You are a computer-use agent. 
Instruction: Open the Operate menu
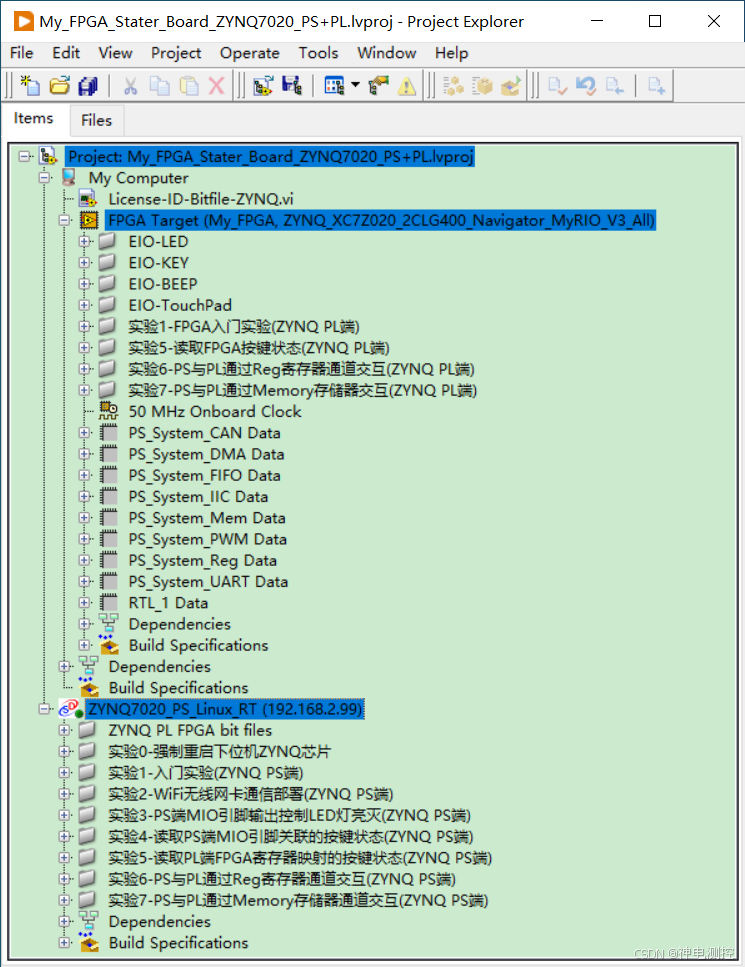[x=250, y=53]
